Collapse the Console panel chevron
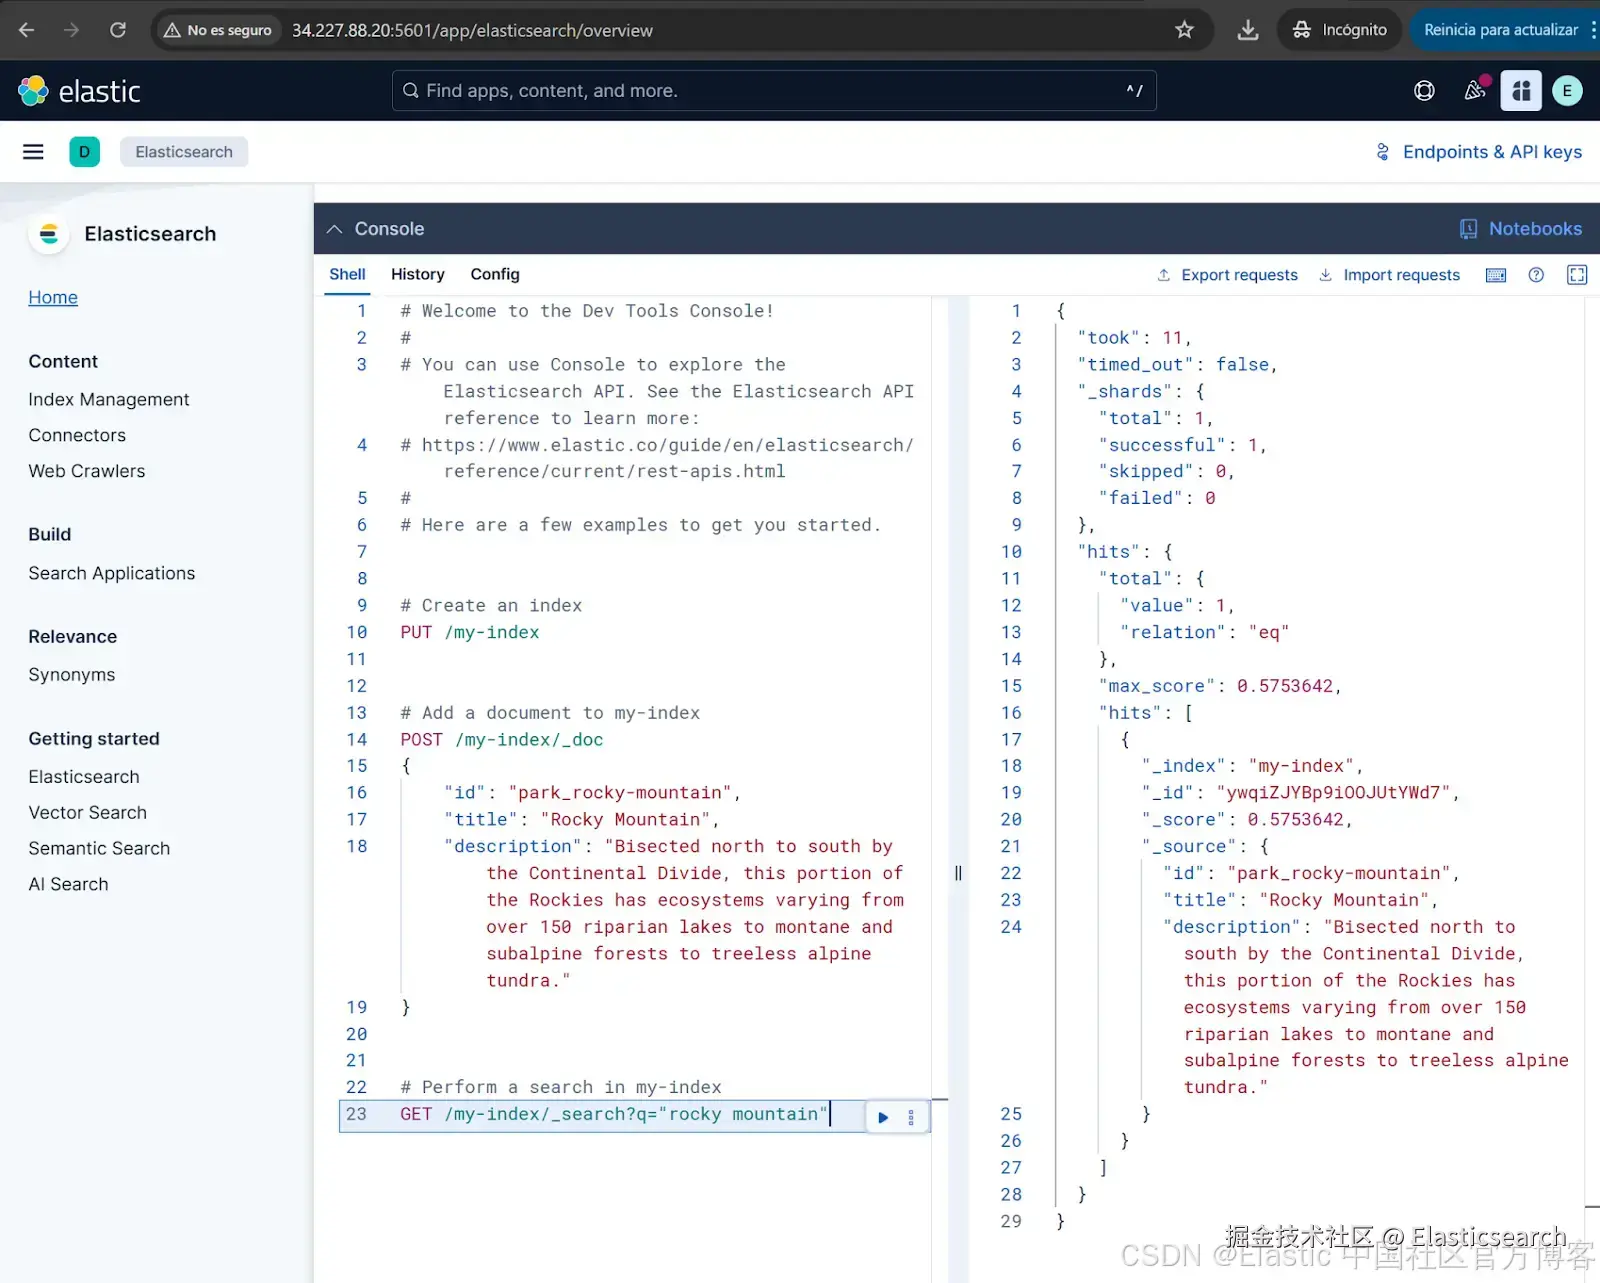Screen dimensions: 1600x1283 [x=334, y=229]
